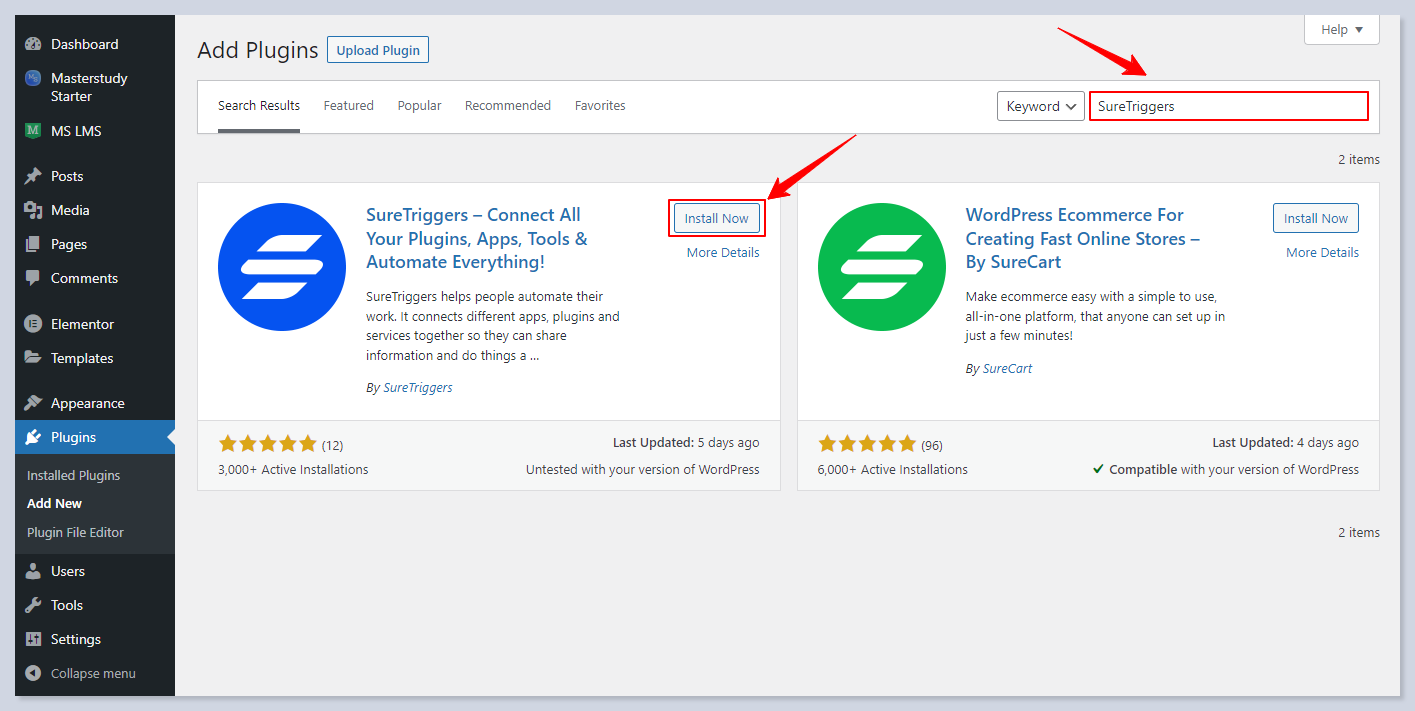Switch to the Popular plugins tab
The width and height of the screenshot is (1415, 711).
419,106
